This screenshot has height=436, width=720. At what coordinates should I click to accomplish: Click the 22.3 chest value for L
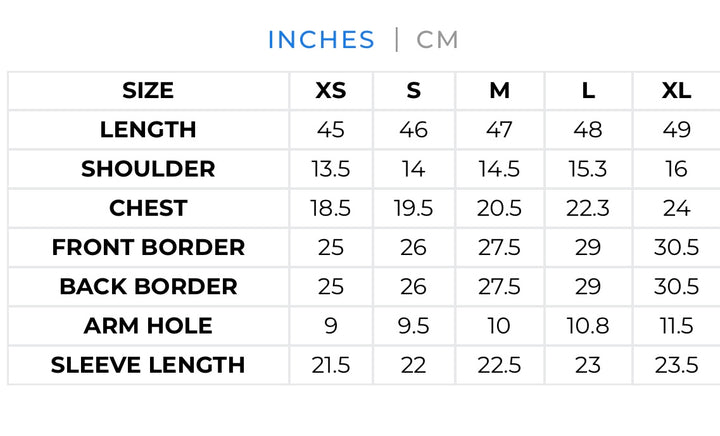[x=588, y=208]
